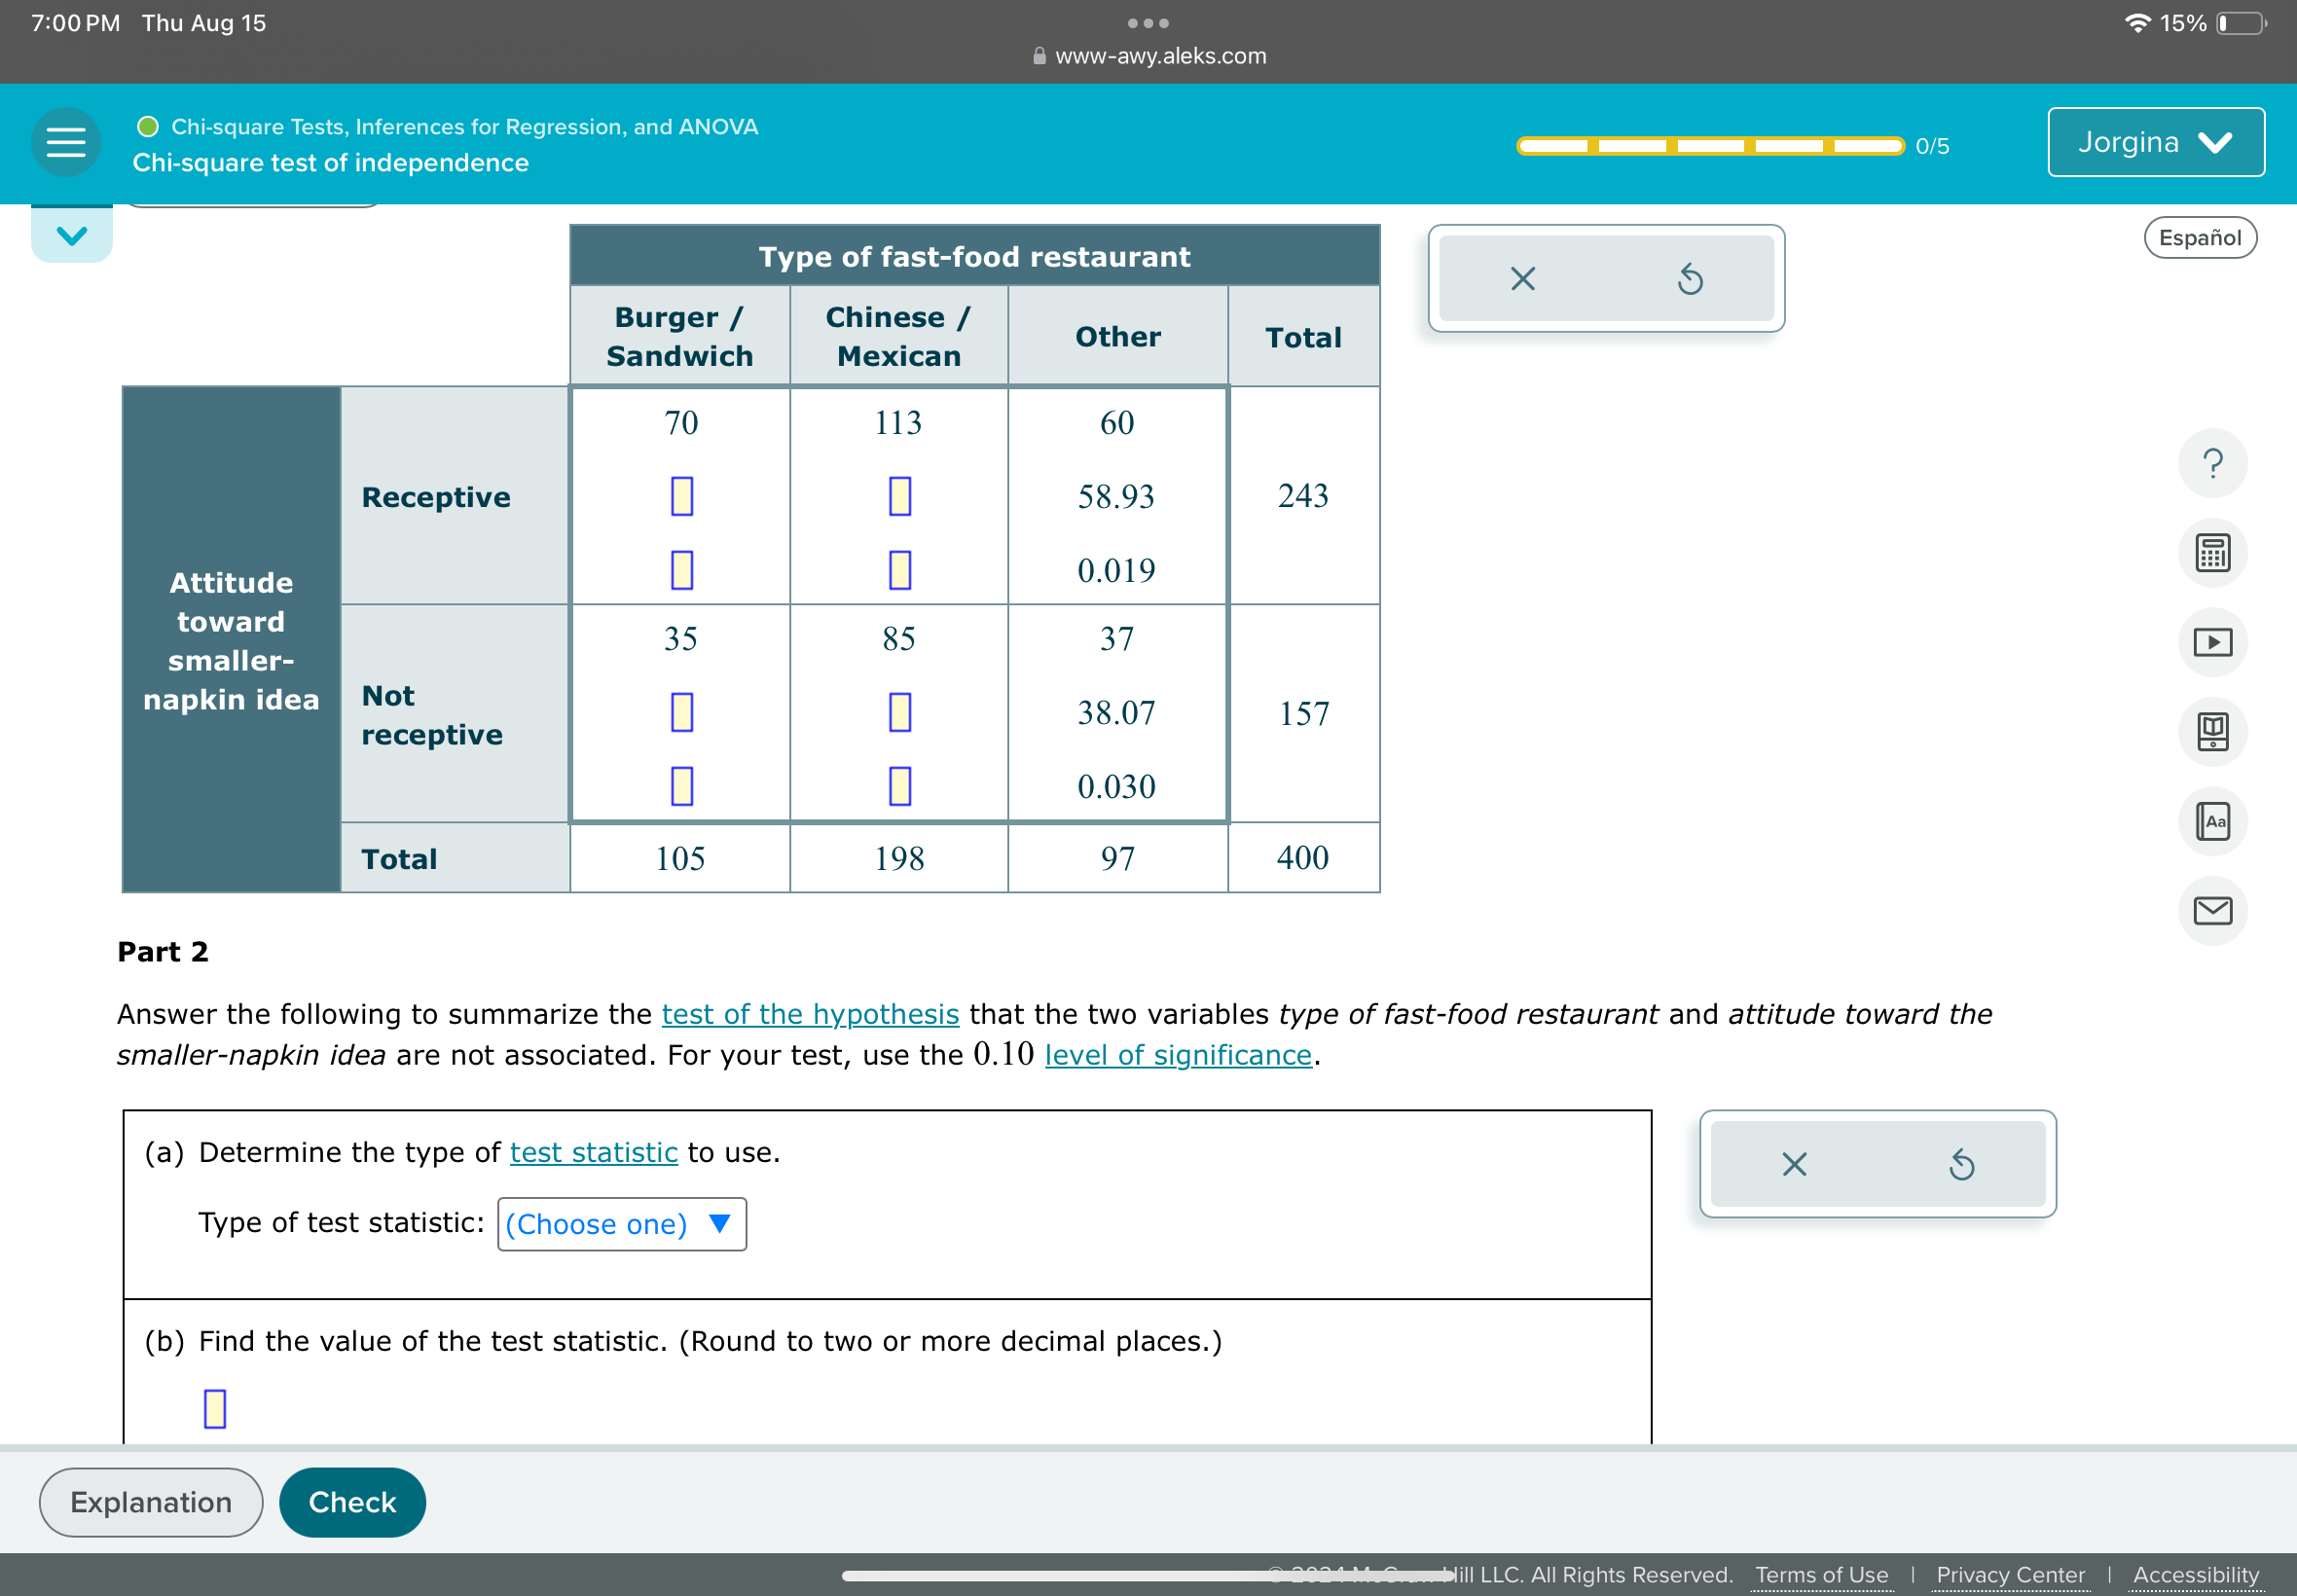Open the video player resource icon

tap(2211, 642)
